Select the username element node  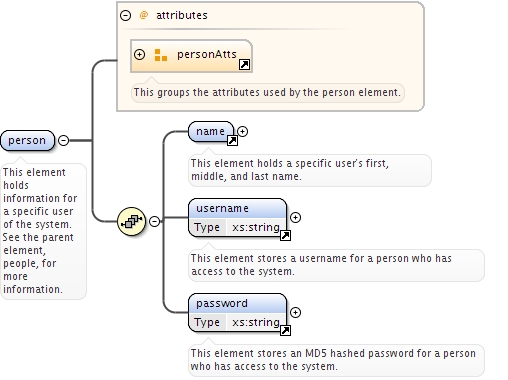coord(237,218)
